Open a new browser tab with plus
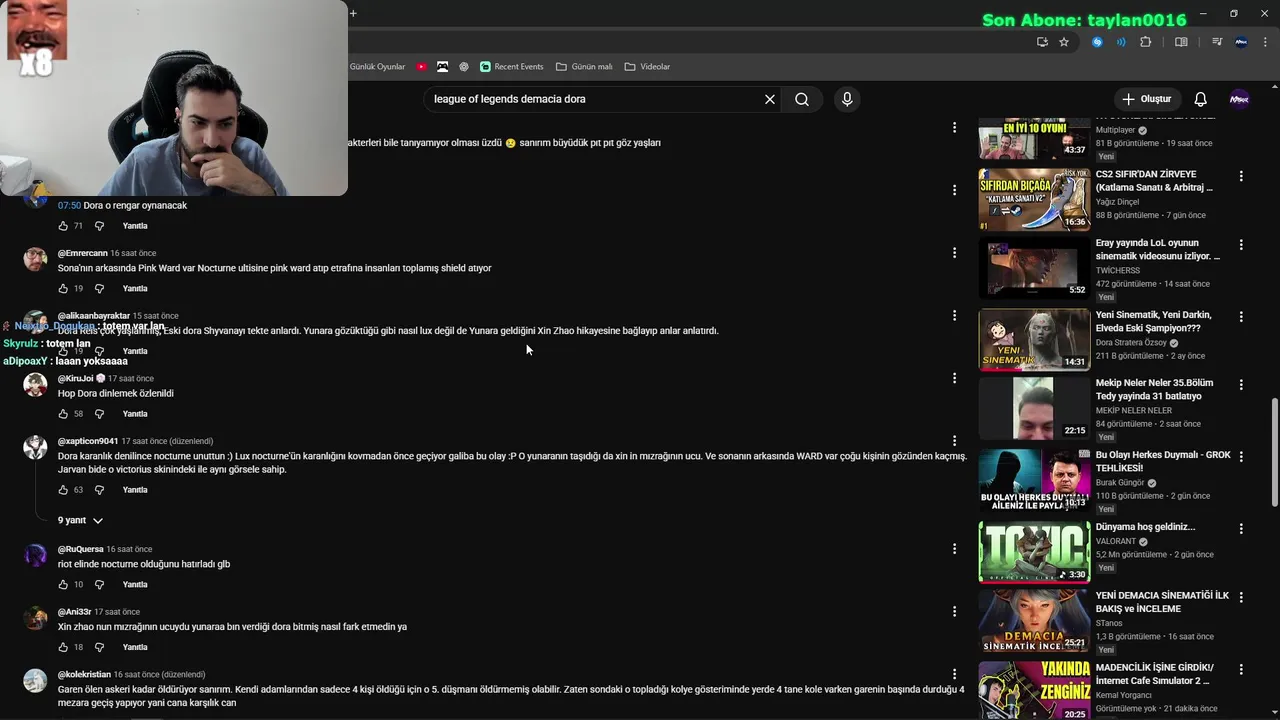This screenshot has height=720, width=1280. (353, 13)
